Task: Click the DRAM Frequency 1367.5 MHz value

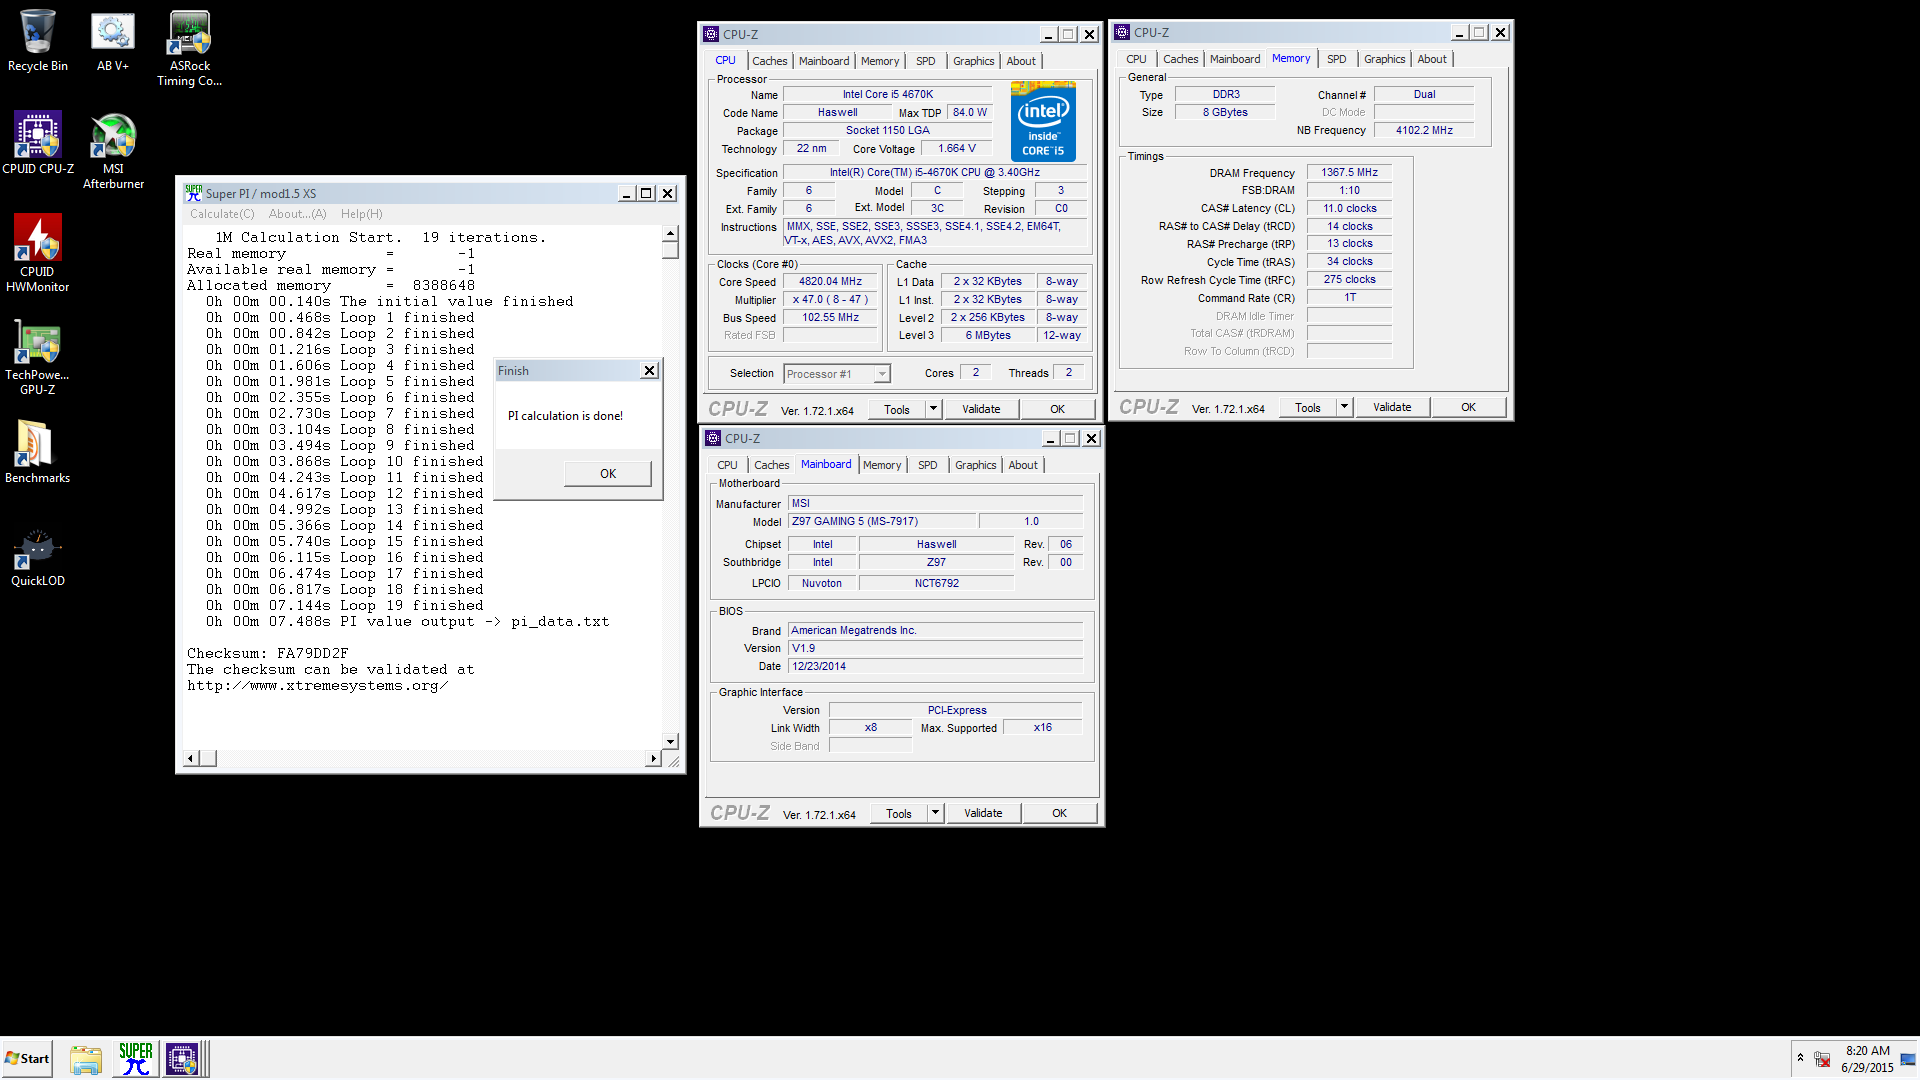Action: pyautogui.click(x=1349, y=173)
